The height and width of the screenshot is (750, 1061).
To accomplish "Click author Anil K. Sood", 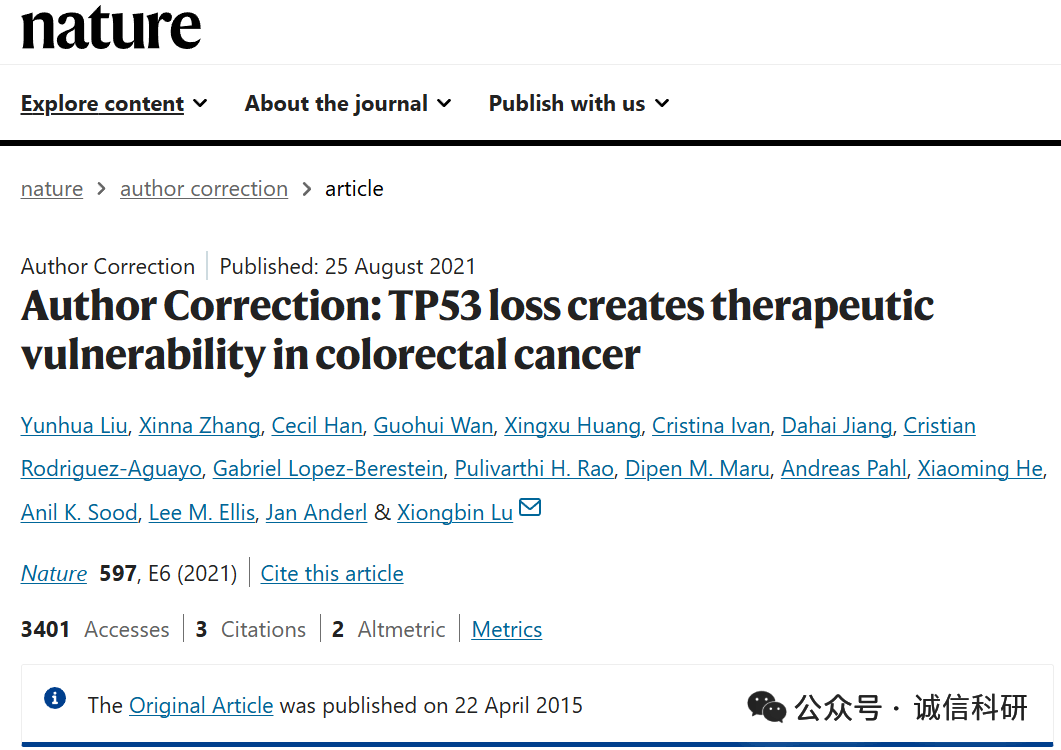I will pyautogui.click(x=79, y=513).
